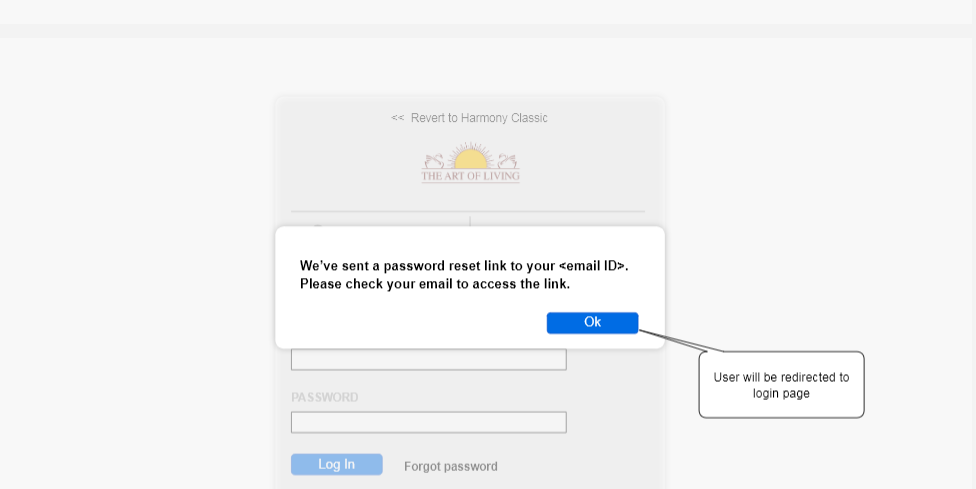The height and width of the screenshot is (489, 976).
Task: Focus the PASSWORD input field
Action: 428,422
